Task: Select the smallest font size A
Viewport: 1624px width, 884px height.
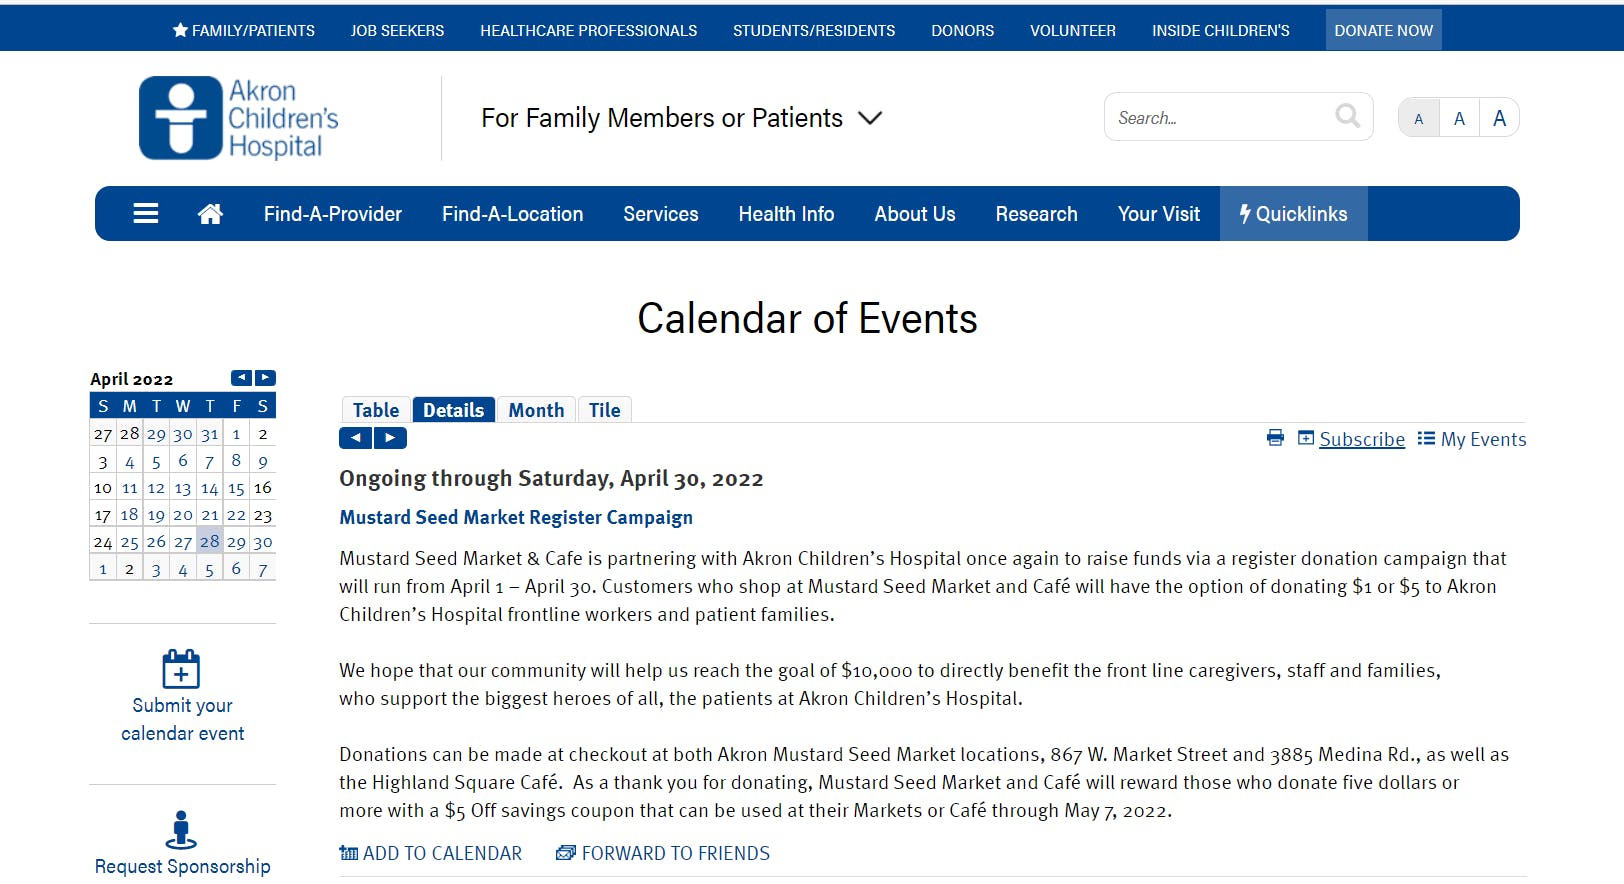Action: pos(1418,119)
